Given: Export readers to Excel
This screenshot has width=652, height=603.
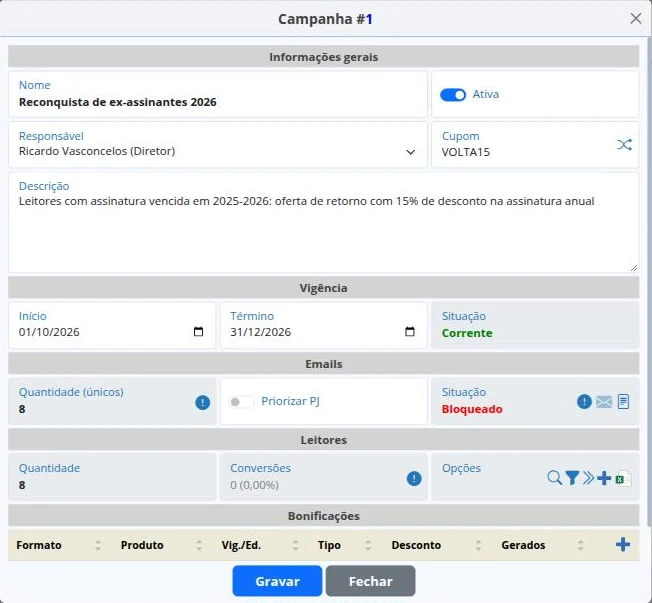Looking at the screenshot, I should pos(623,478).
